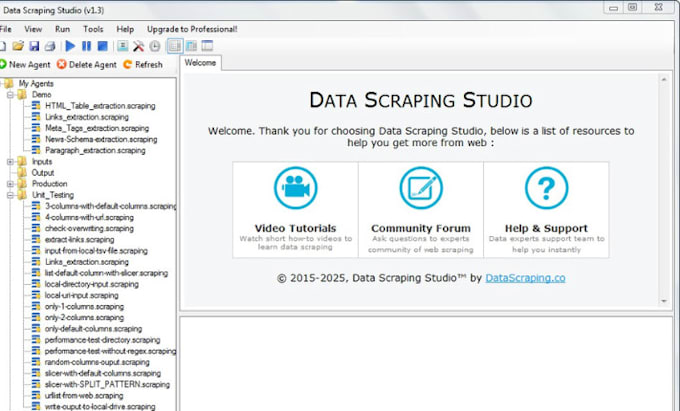Select only-default-columns.scraping agent

pyautogui.click(x=94, y=329)
